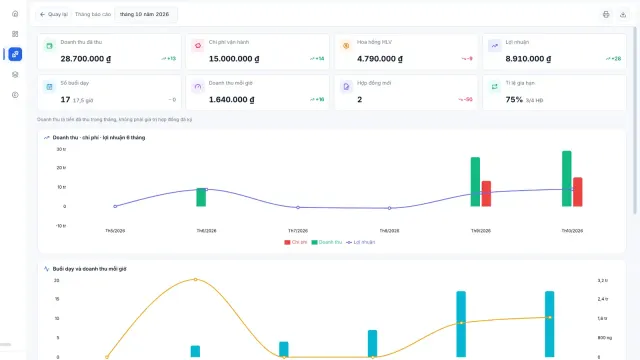Viewport: 640px width, 360px height.
Task: Click the pink piggy icon on Chi phí vận hành
Action: (198, 46)
